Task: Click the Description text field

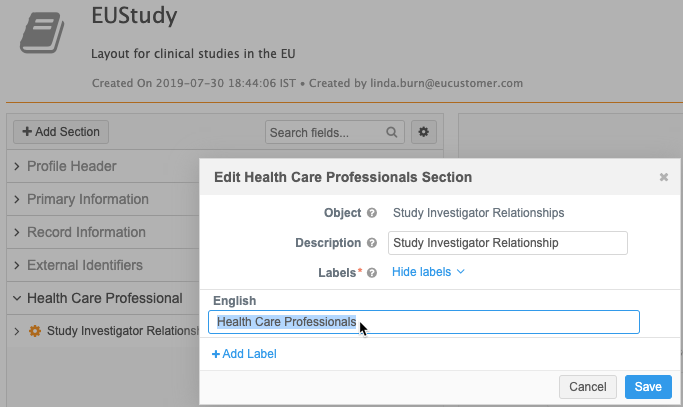Action: coord(507,243)
